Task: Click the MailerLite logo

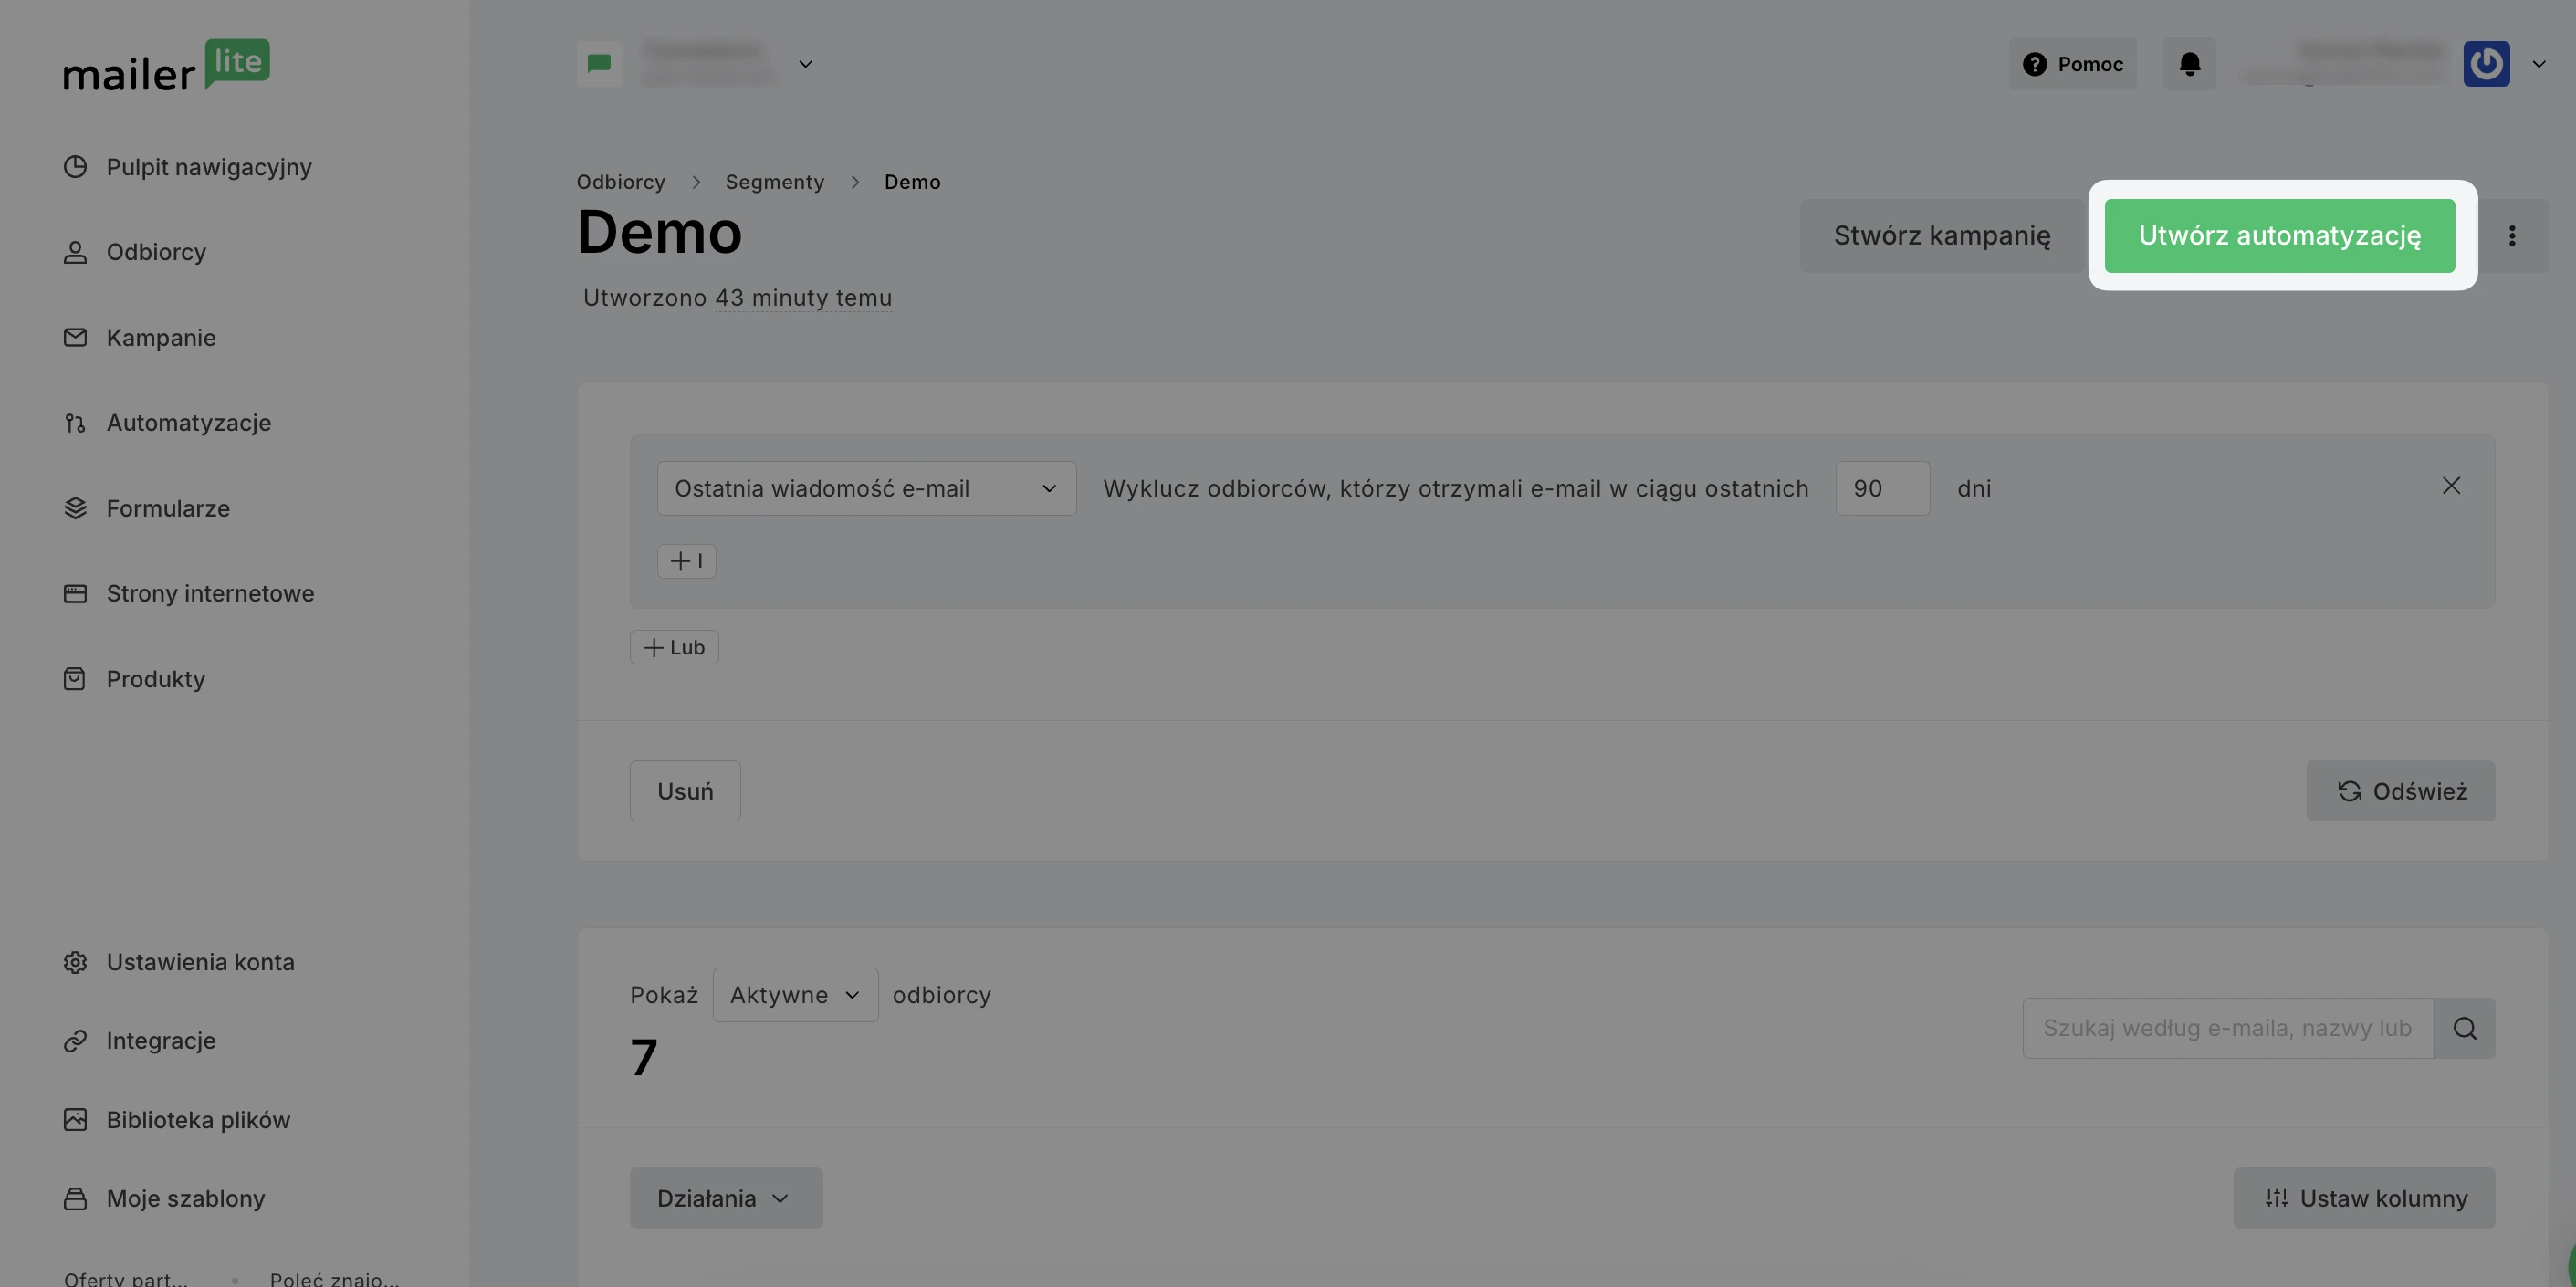Action: 167,65
